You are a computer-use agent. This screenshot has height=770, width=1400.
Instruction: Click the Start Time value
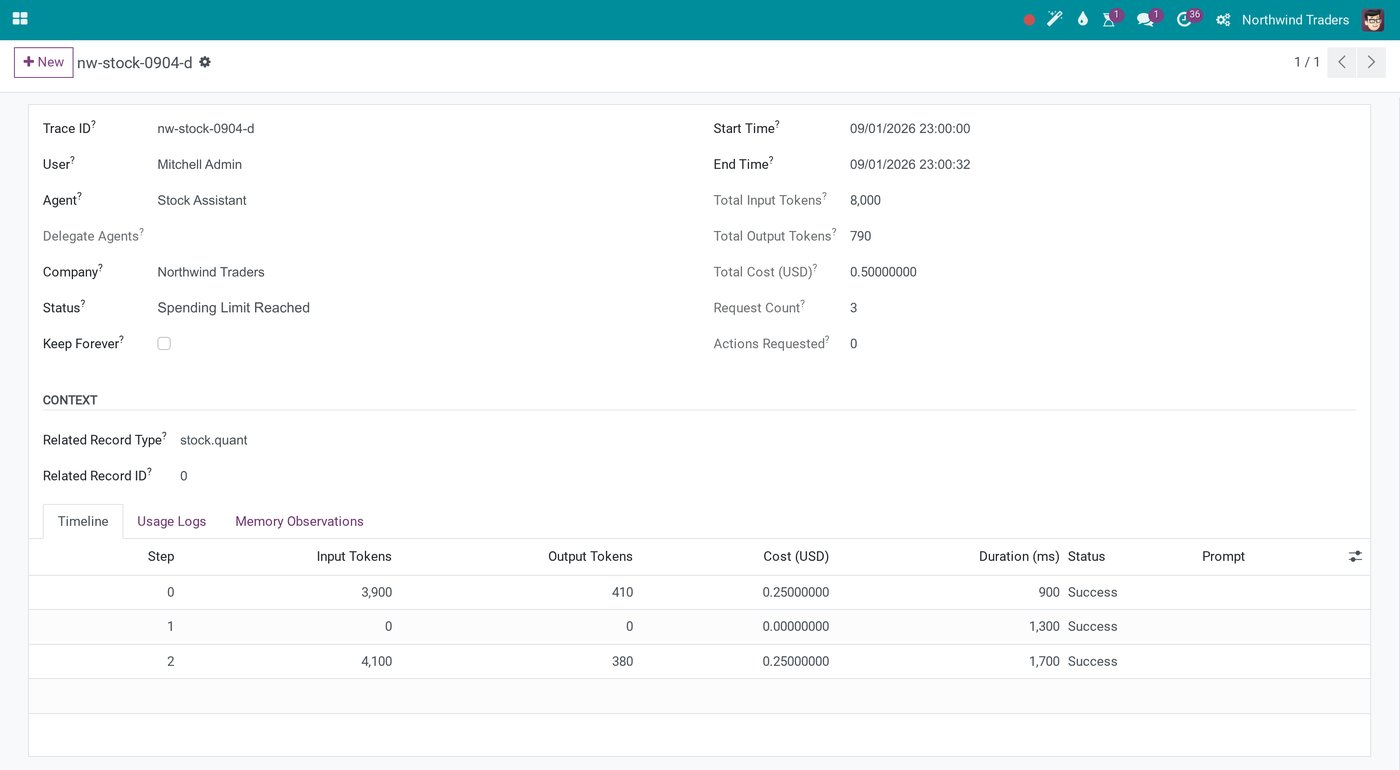(x=910, y=128)
